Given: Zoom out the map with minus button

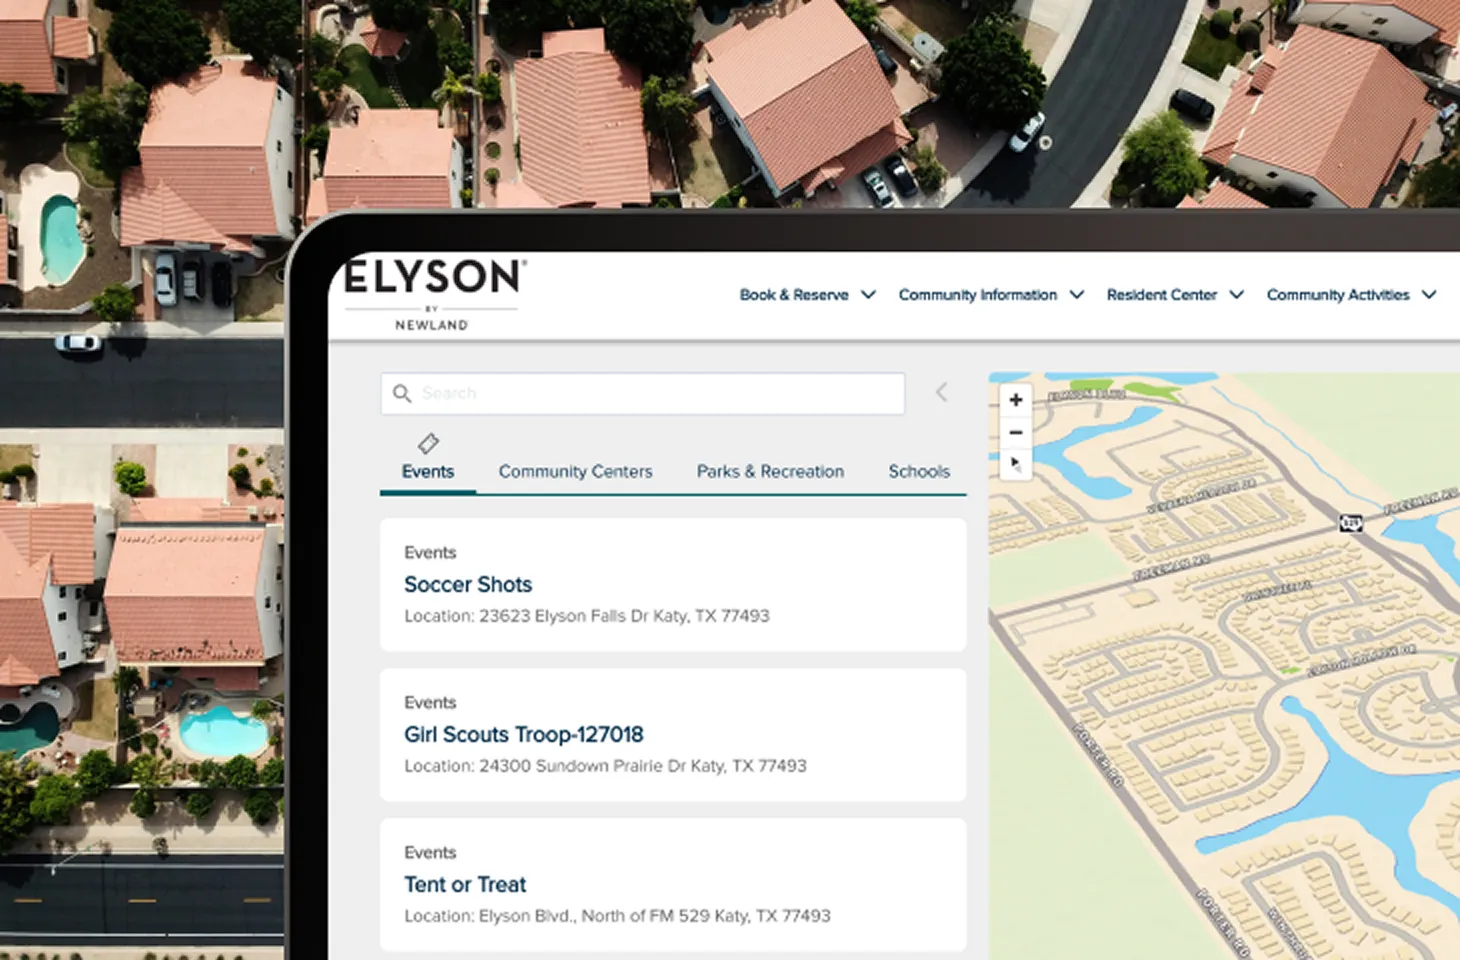Looking at the screenshot, I should pos(1015,432).
